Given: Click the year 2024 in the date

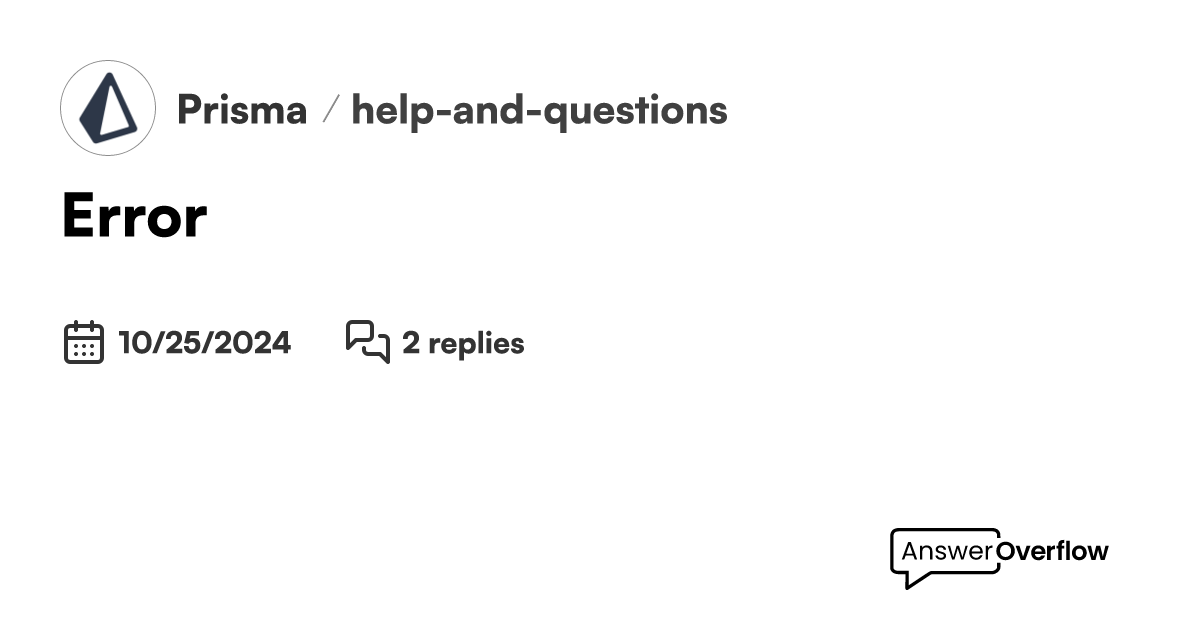Looking at the screenshot, I should [x=254, y=343].
